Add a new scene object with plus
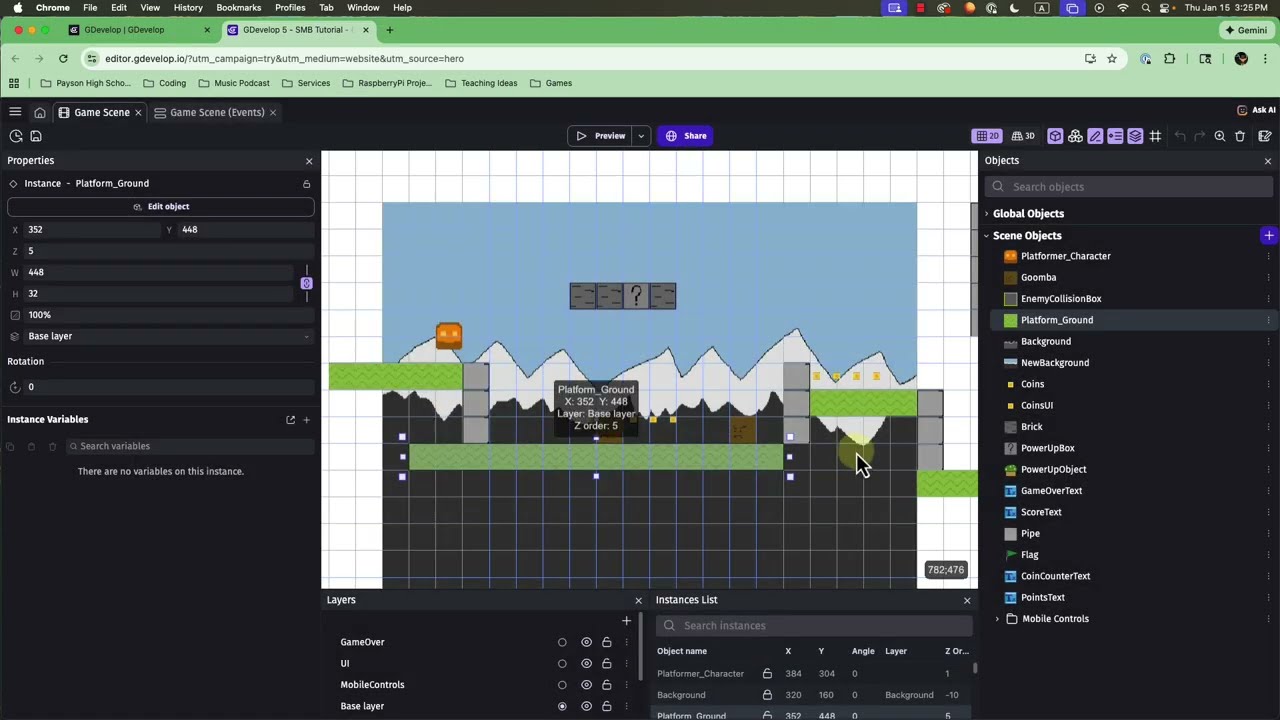Screen dimensions: 1280x720 coord(1268,236)
